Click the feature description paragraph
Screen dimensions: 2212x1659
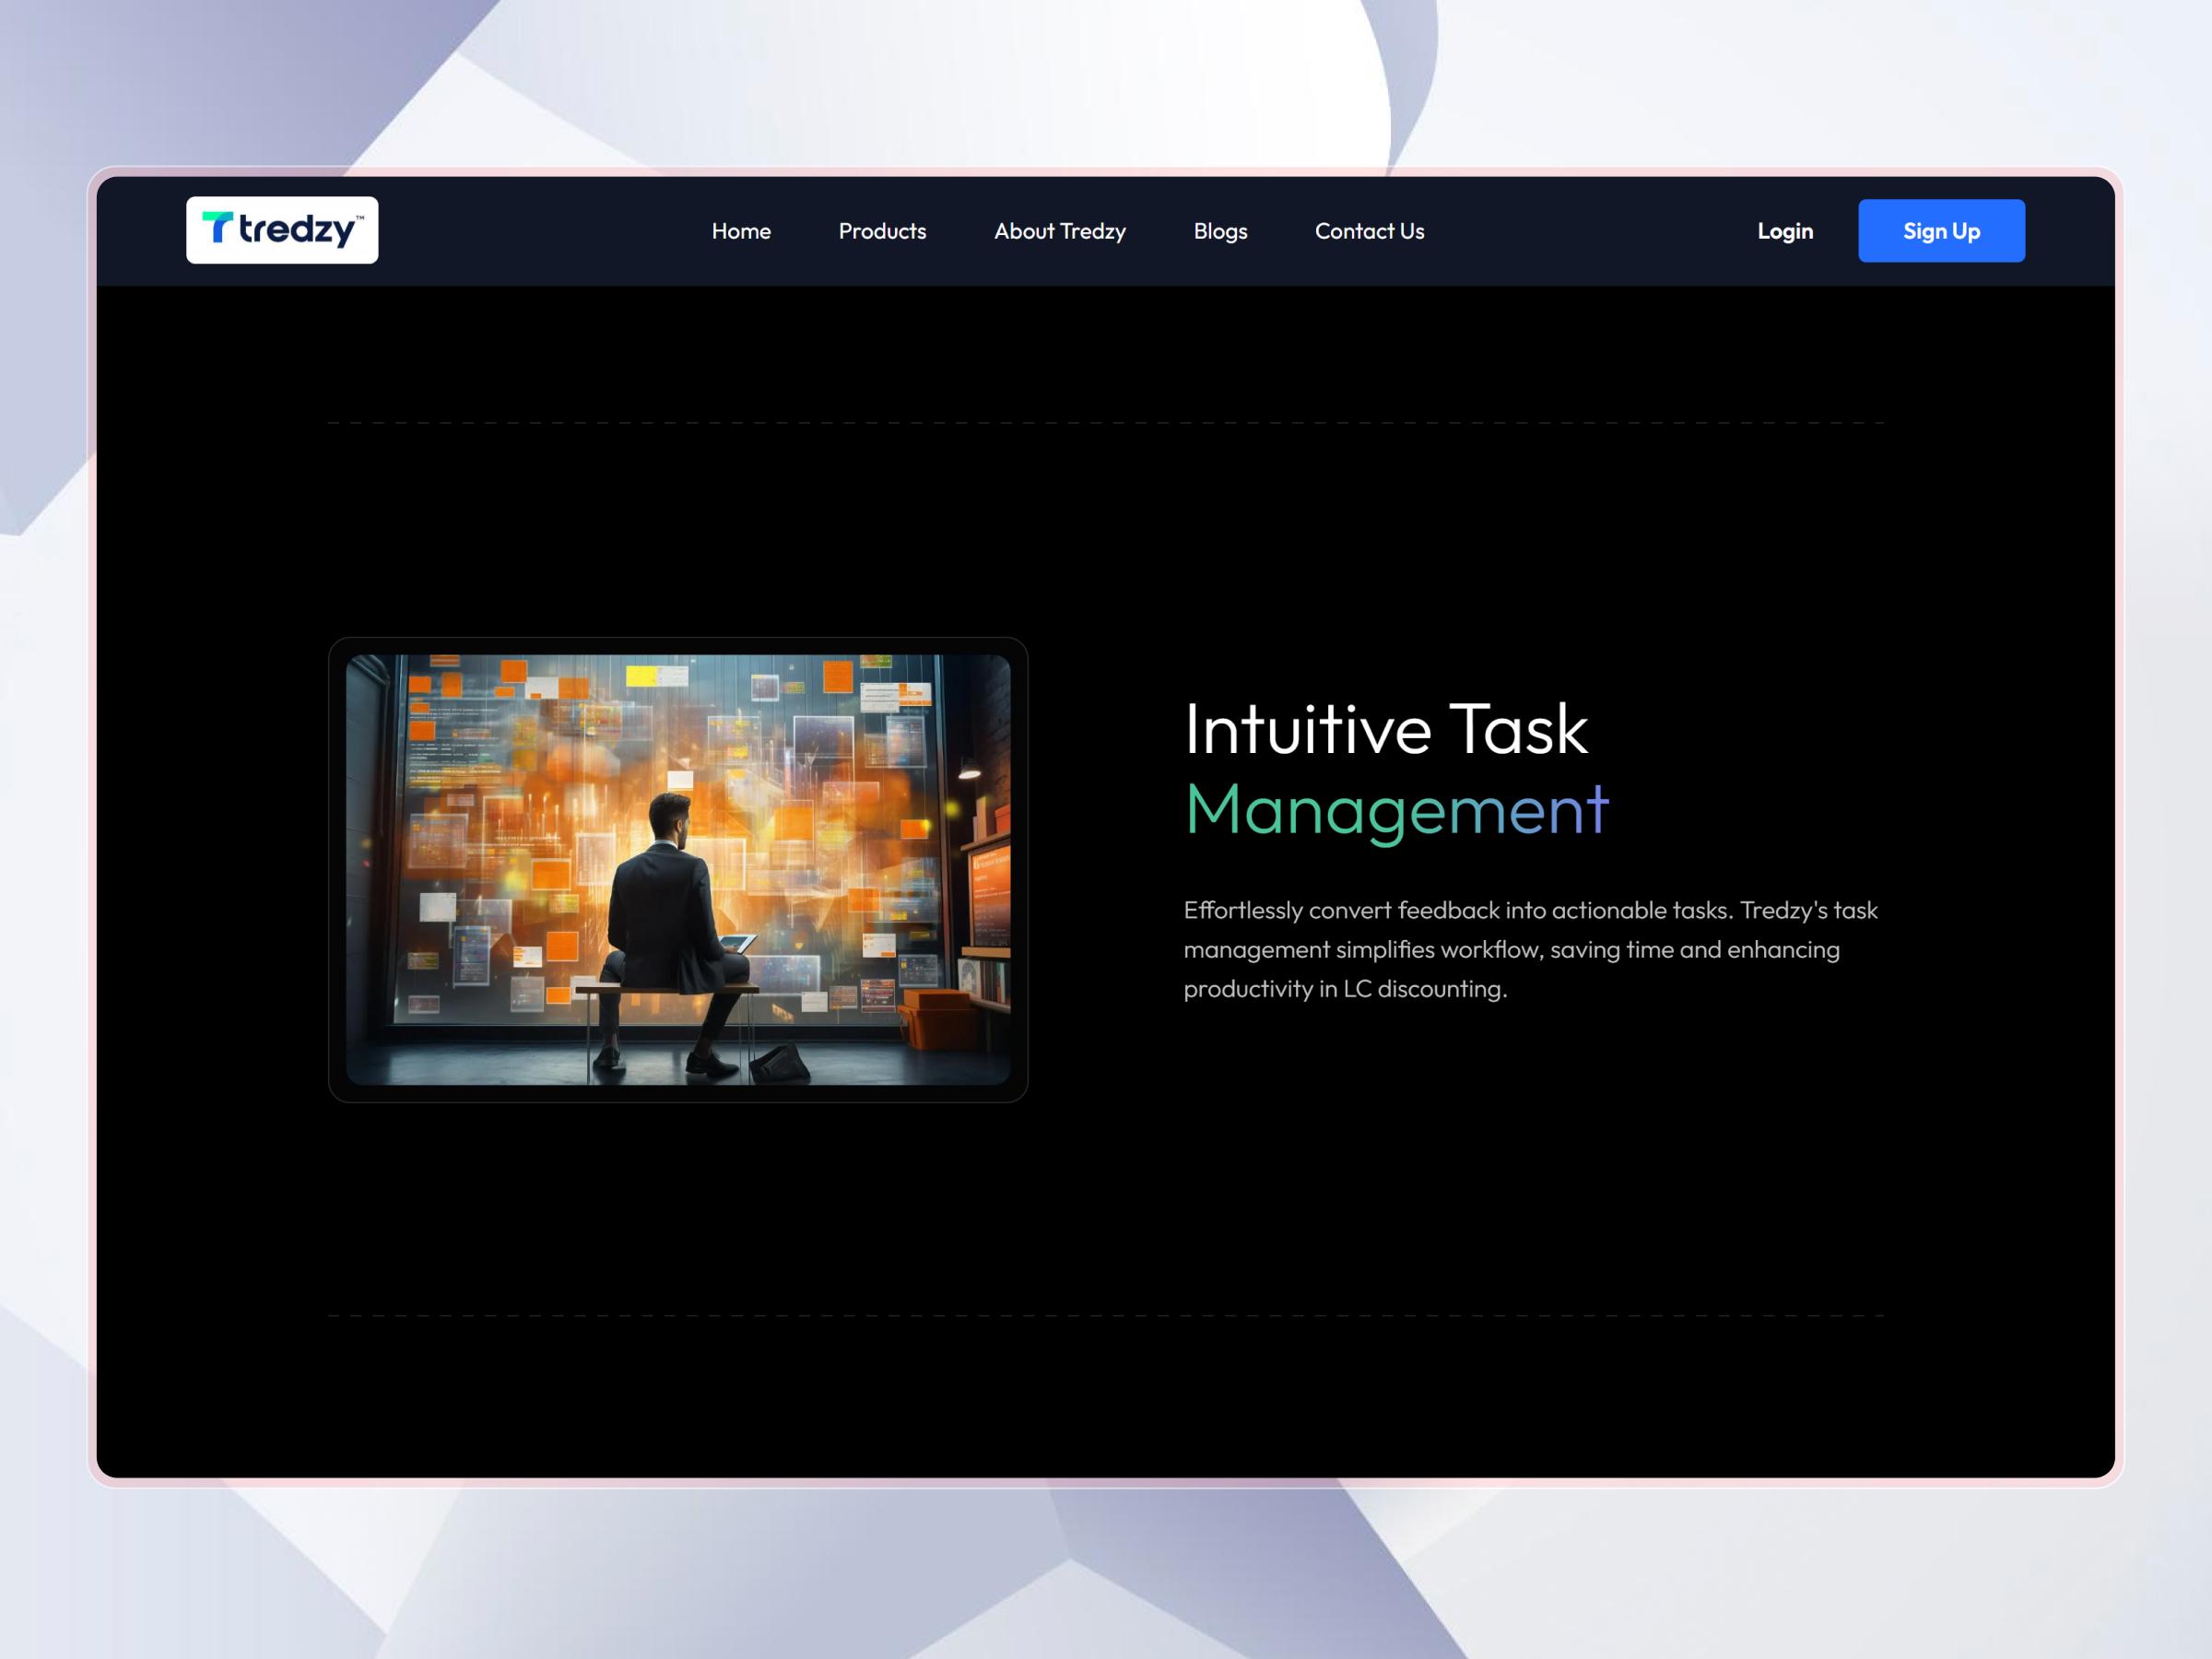1530,950
